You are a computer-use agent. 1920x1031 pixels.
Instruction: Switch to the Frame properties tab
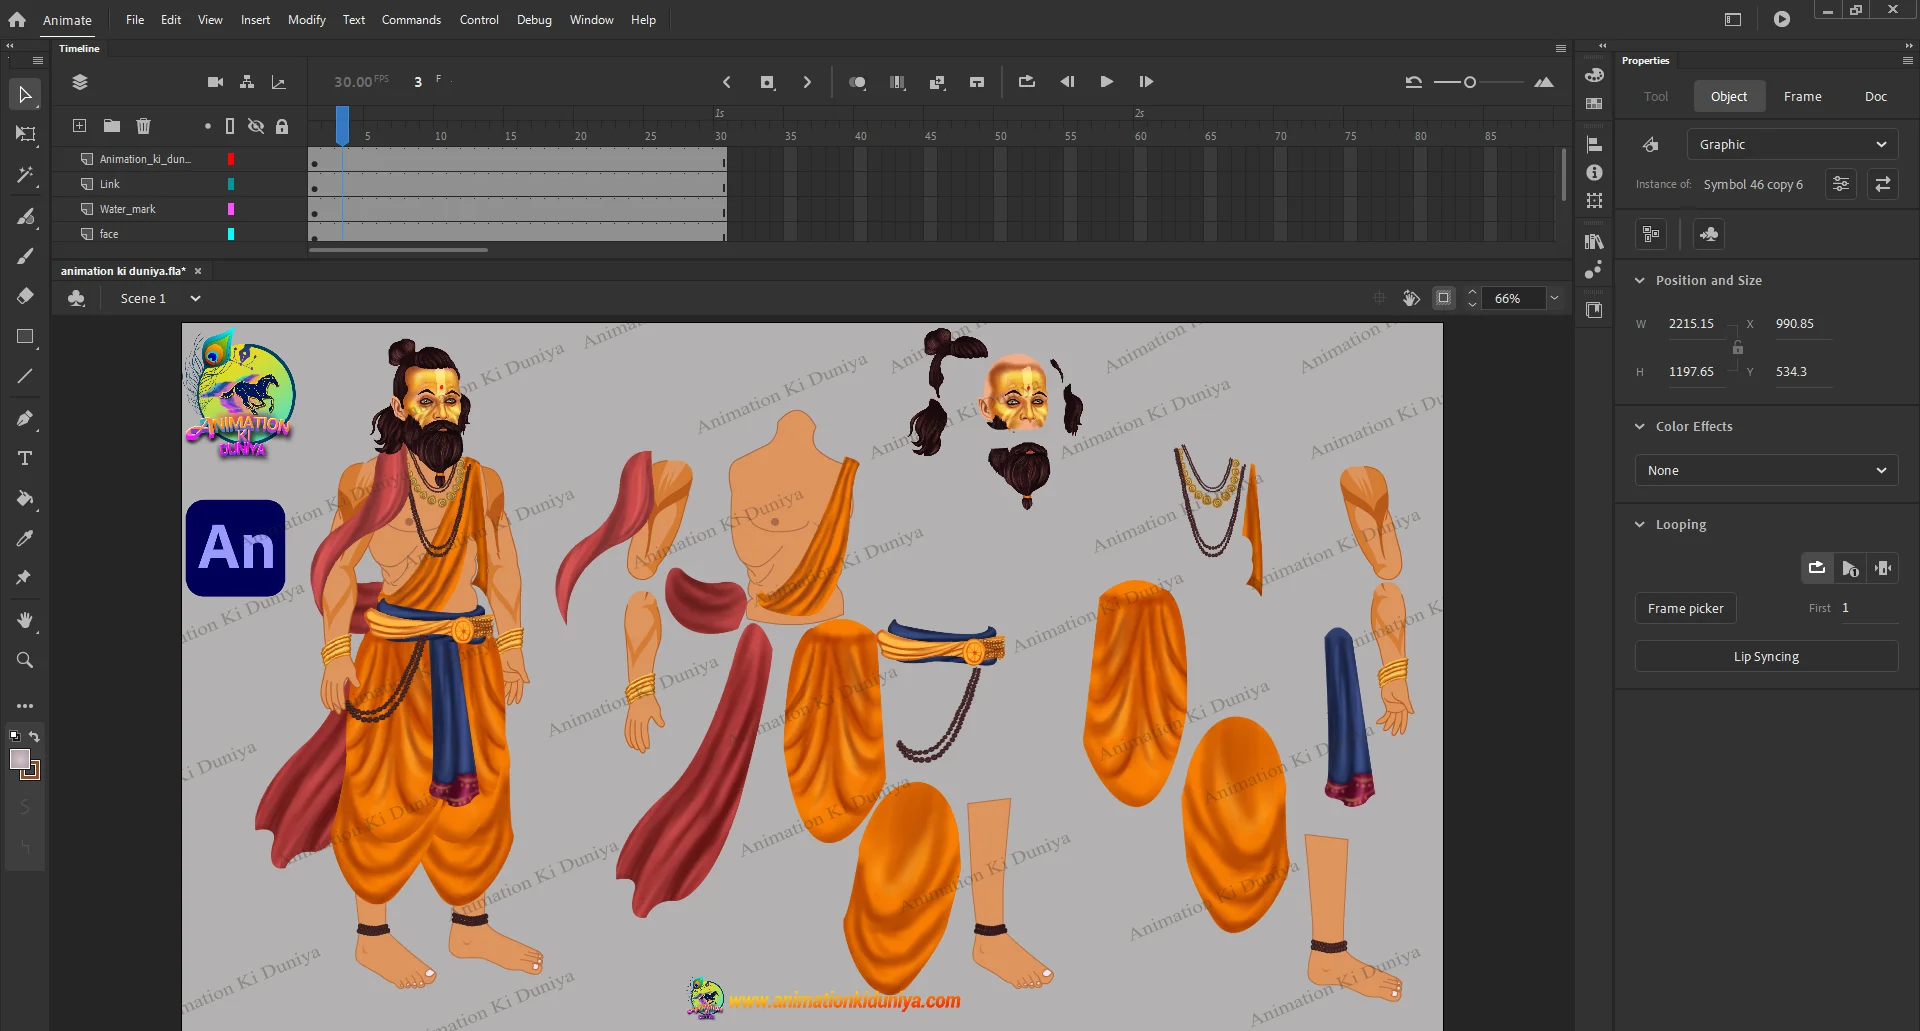point(1802,97)
